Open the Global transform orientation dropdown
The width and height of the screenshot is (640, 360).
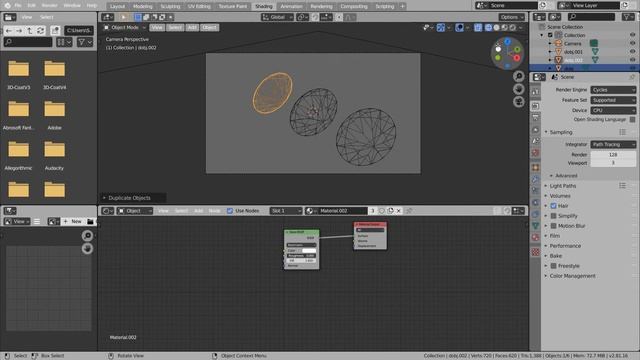coord(277,17)
